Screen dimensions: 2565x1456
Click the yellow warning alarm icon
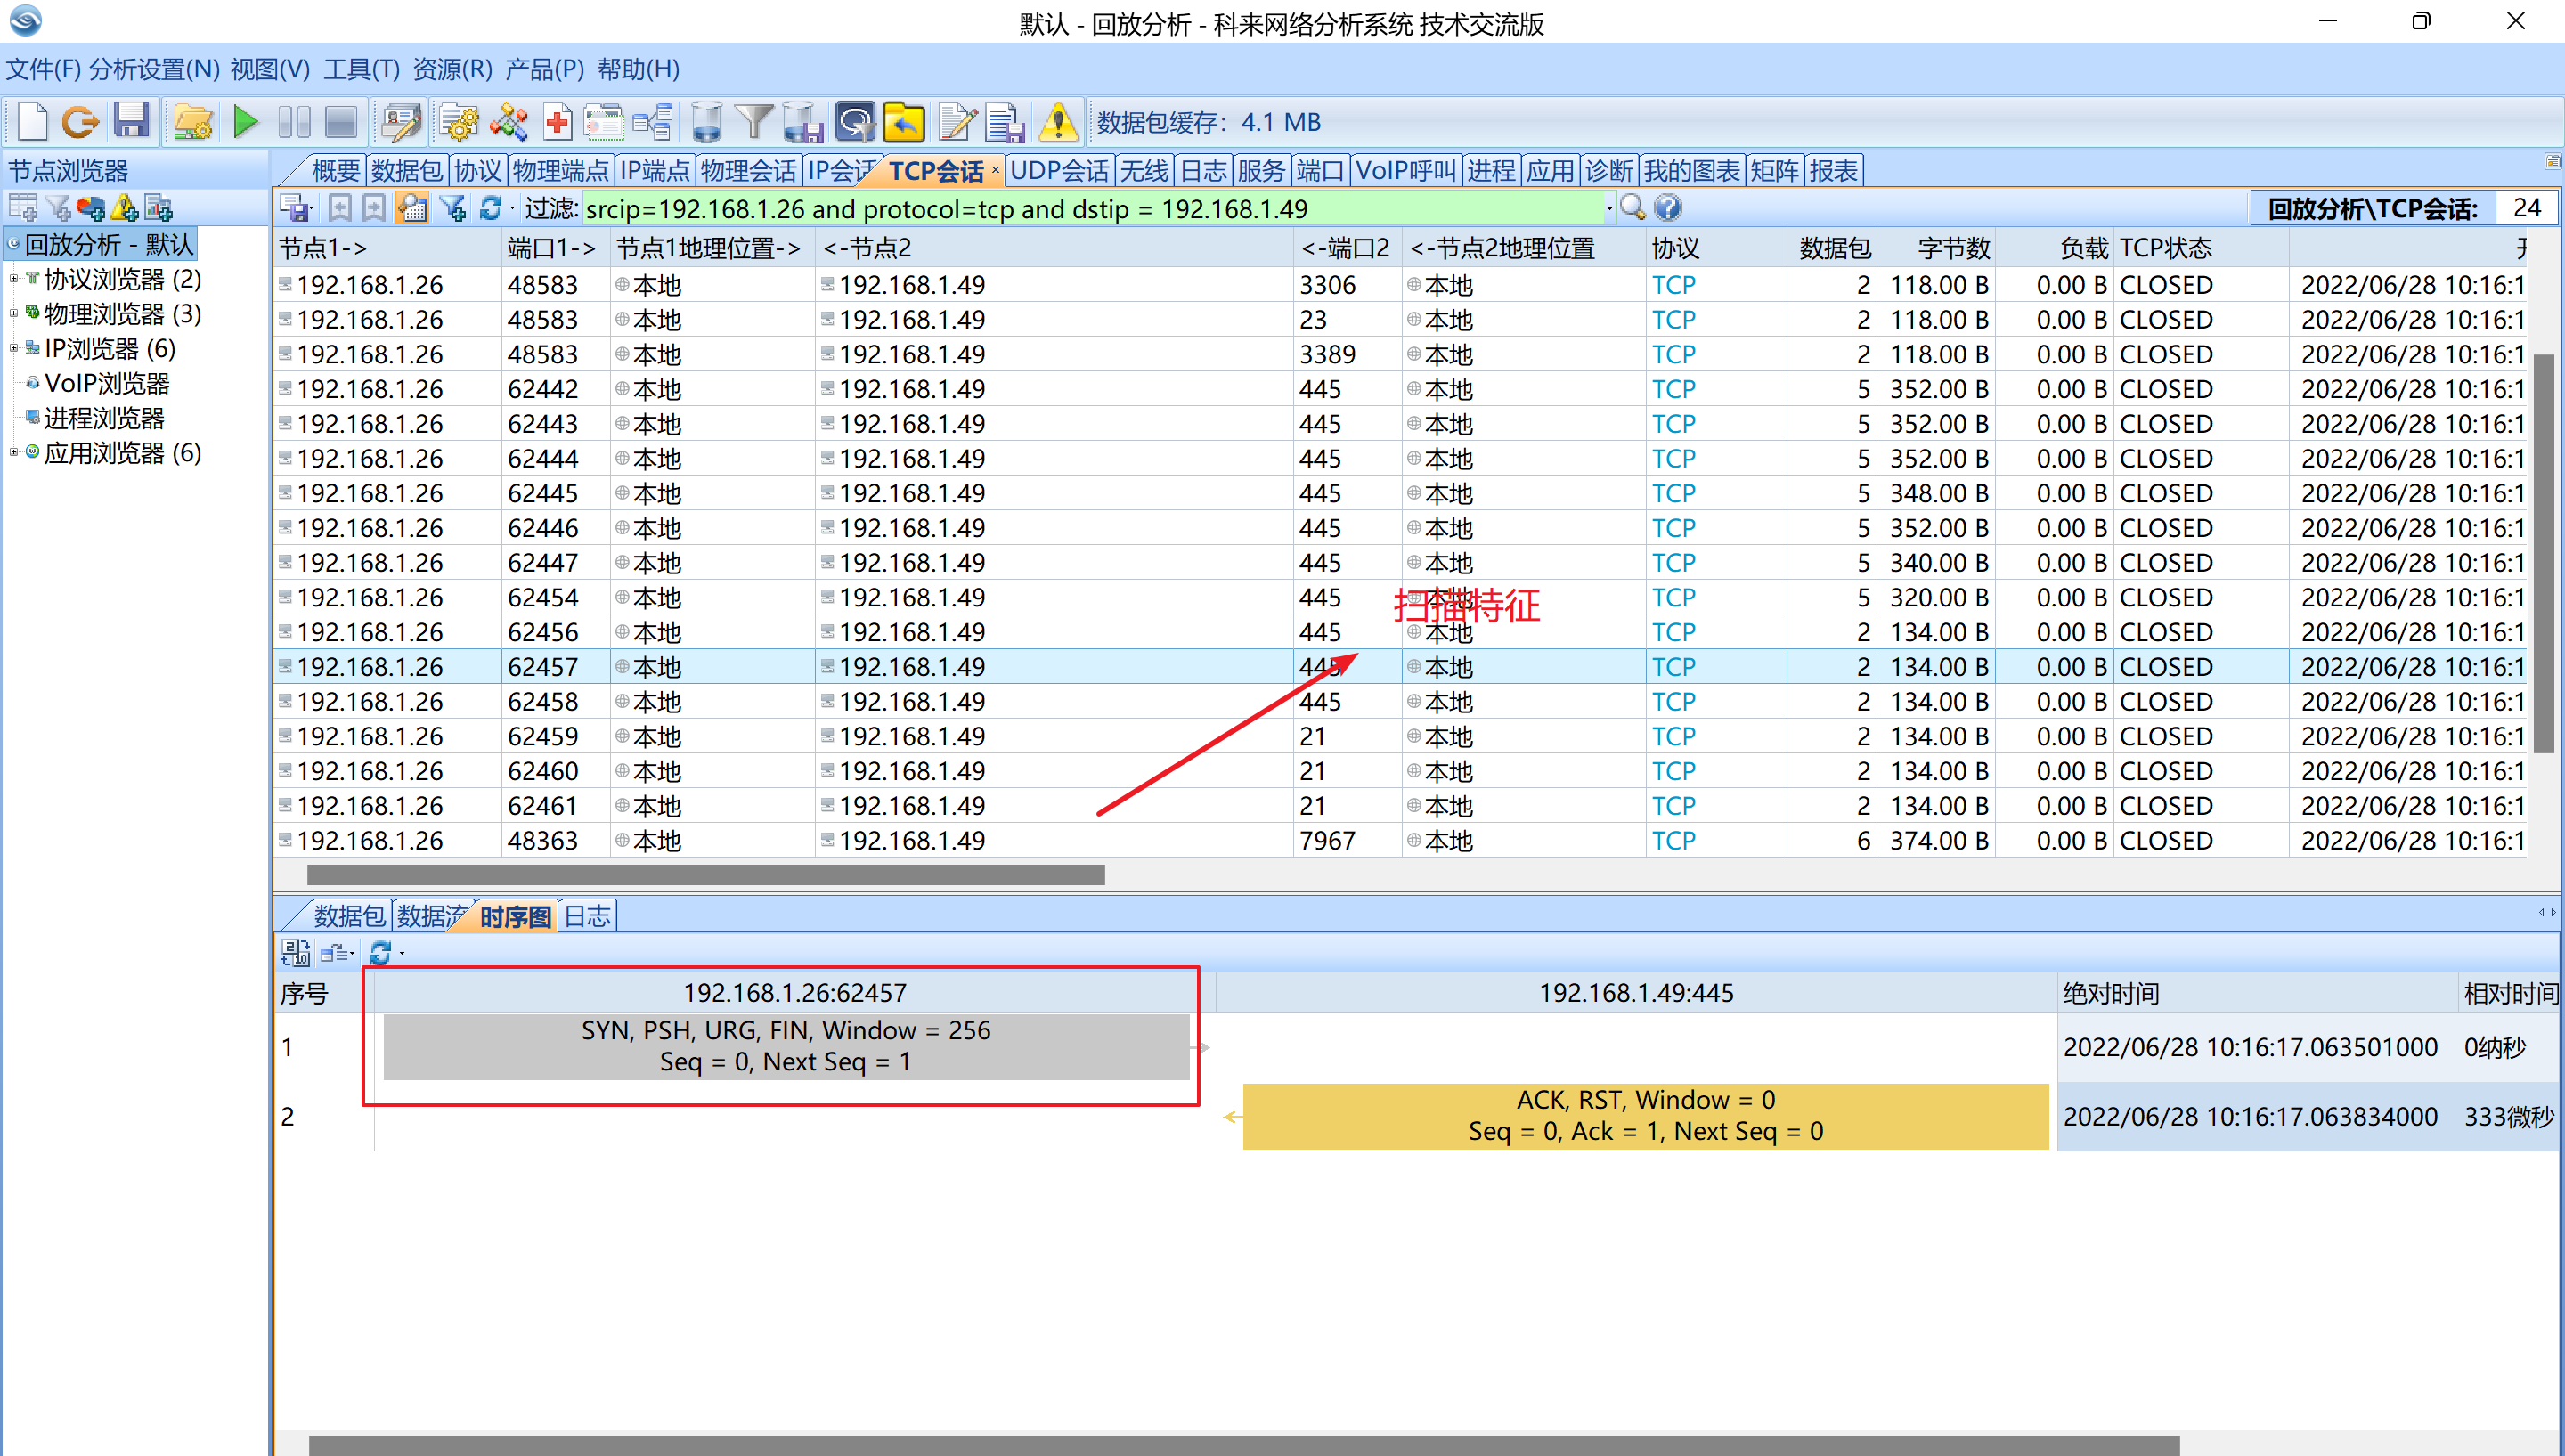1057,122
